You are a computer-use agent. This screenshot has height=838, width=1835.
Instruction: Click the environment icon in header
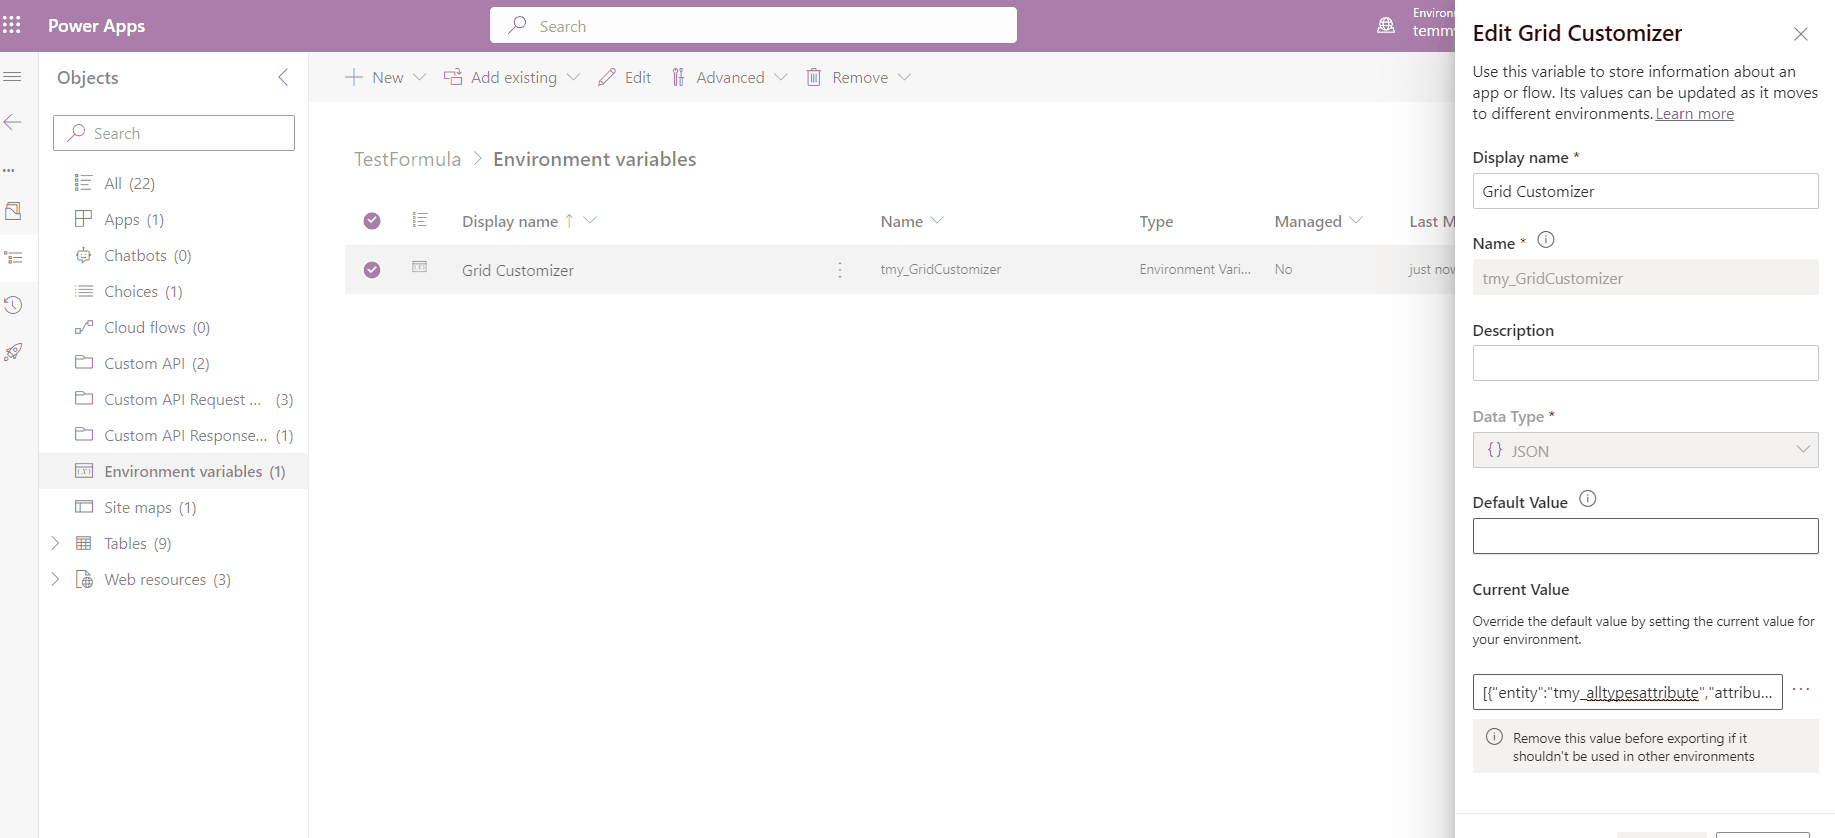[1386, 26]
